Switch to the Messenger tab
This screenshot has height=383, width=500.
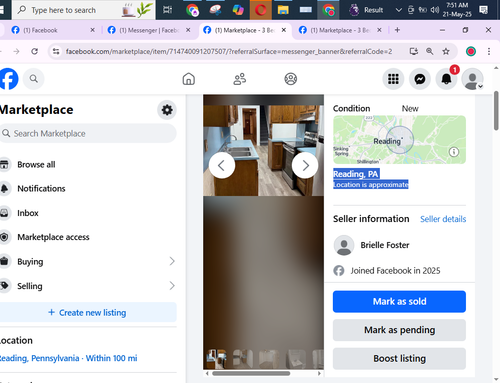coord(148,30)
